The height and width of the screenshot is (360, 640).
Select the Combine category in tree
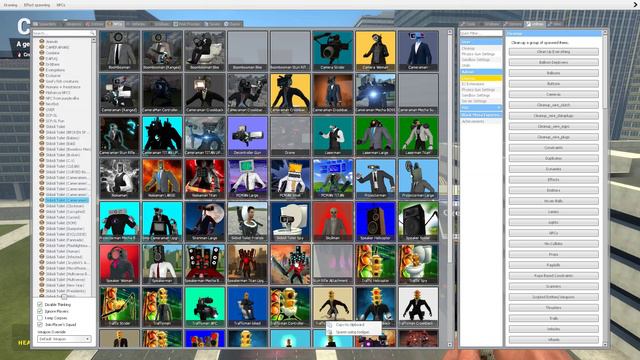click(53, 53)
